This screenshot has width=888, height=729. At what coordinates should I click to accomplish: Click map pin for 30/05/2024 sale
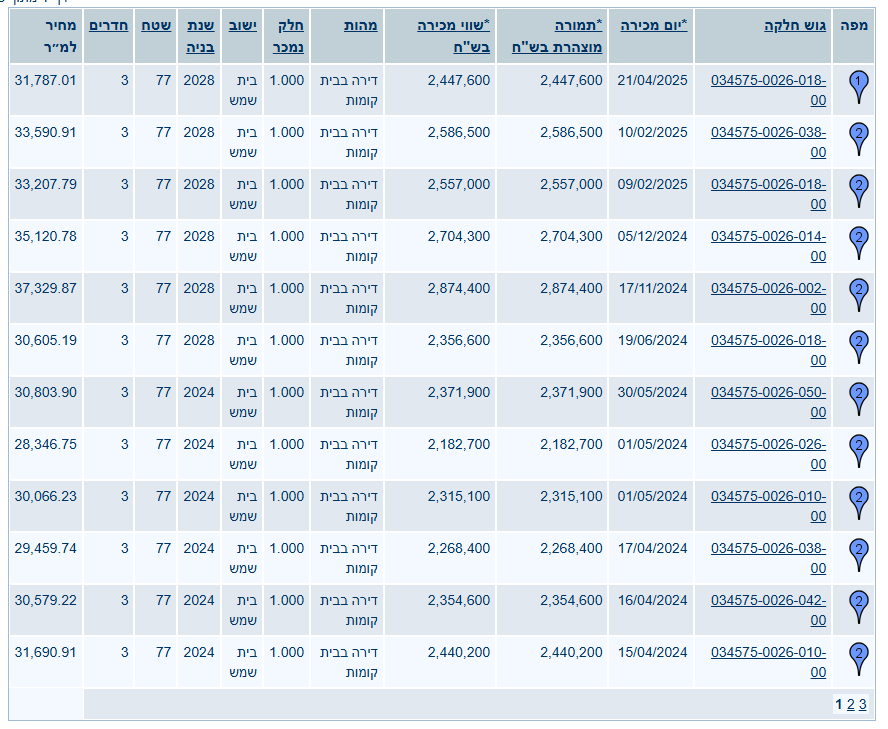click(x=858, y=397)
